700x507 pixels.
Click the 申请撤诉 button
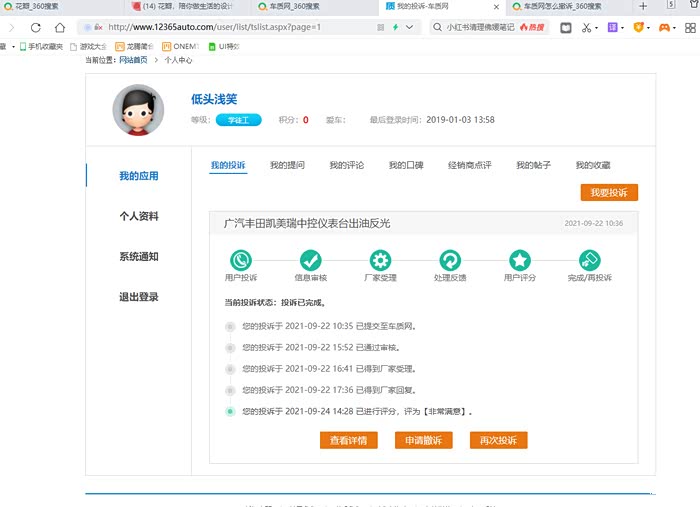(423, 440)
